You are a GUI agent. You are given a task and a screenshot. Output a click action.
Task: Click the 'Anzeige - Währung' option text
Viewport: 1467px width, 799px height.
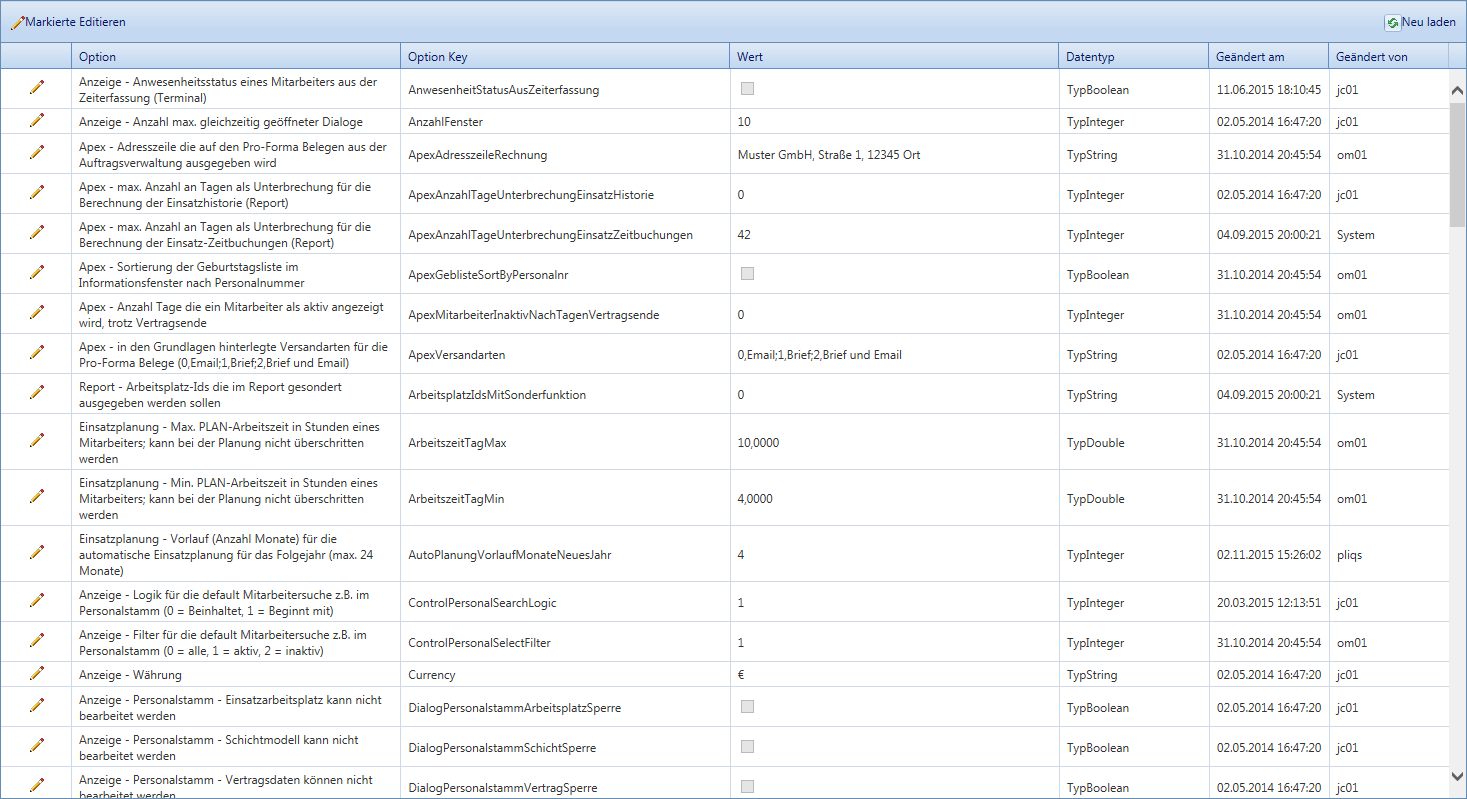pyautogui.click(x=130, y=675)
